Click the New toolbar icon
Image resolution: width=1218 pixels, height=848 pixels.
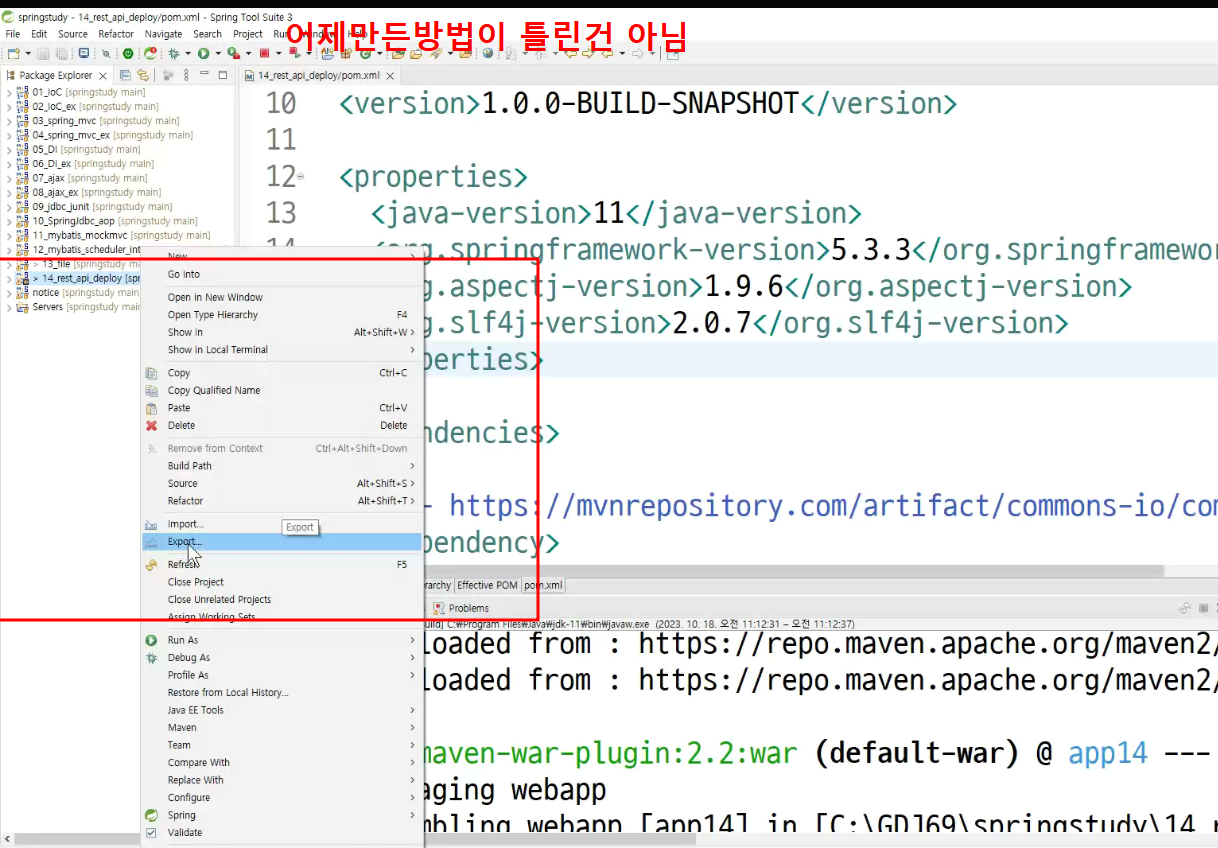pyautogui.click(x=14, y=54)
